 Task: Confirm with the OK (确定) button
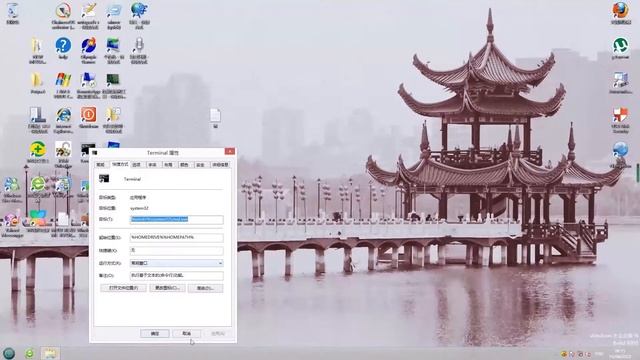(x=155, y=333)
